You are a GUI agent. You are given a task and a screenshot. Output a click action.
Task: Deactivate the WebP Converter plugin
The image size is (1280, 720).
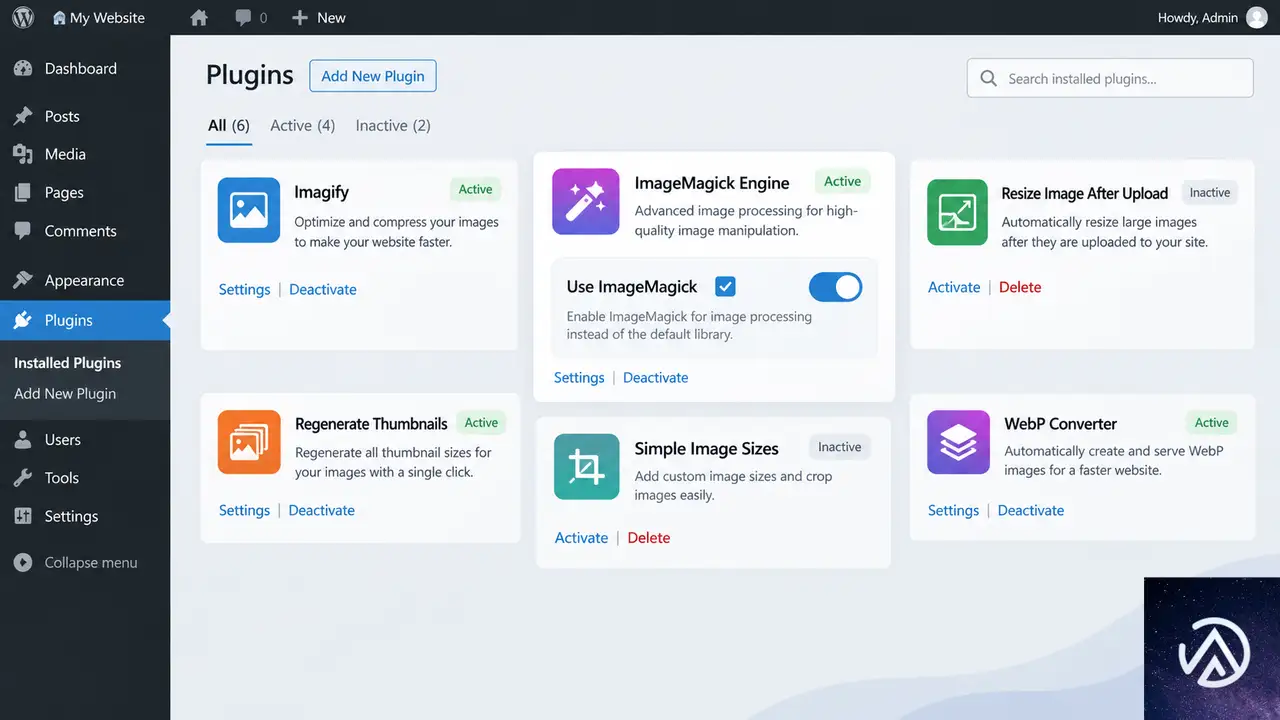pos(1031,511)
